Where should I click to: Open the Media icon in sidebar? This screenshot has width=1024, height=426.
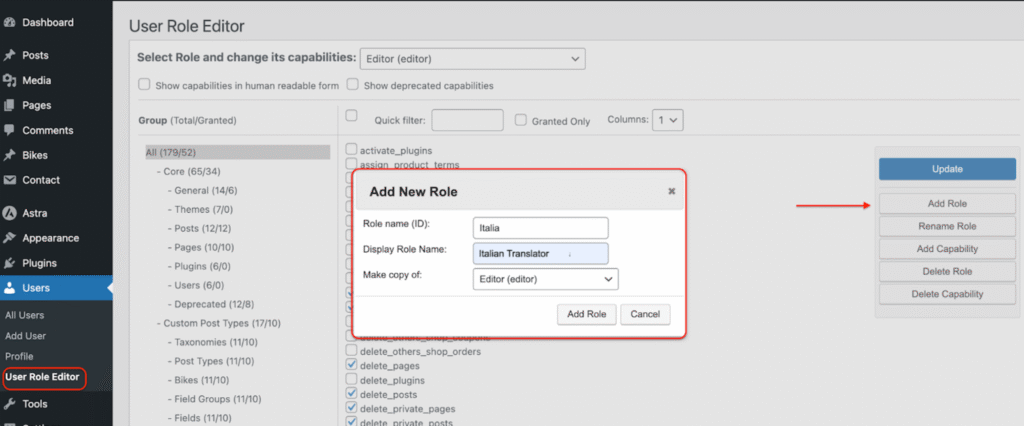point(9,80)
